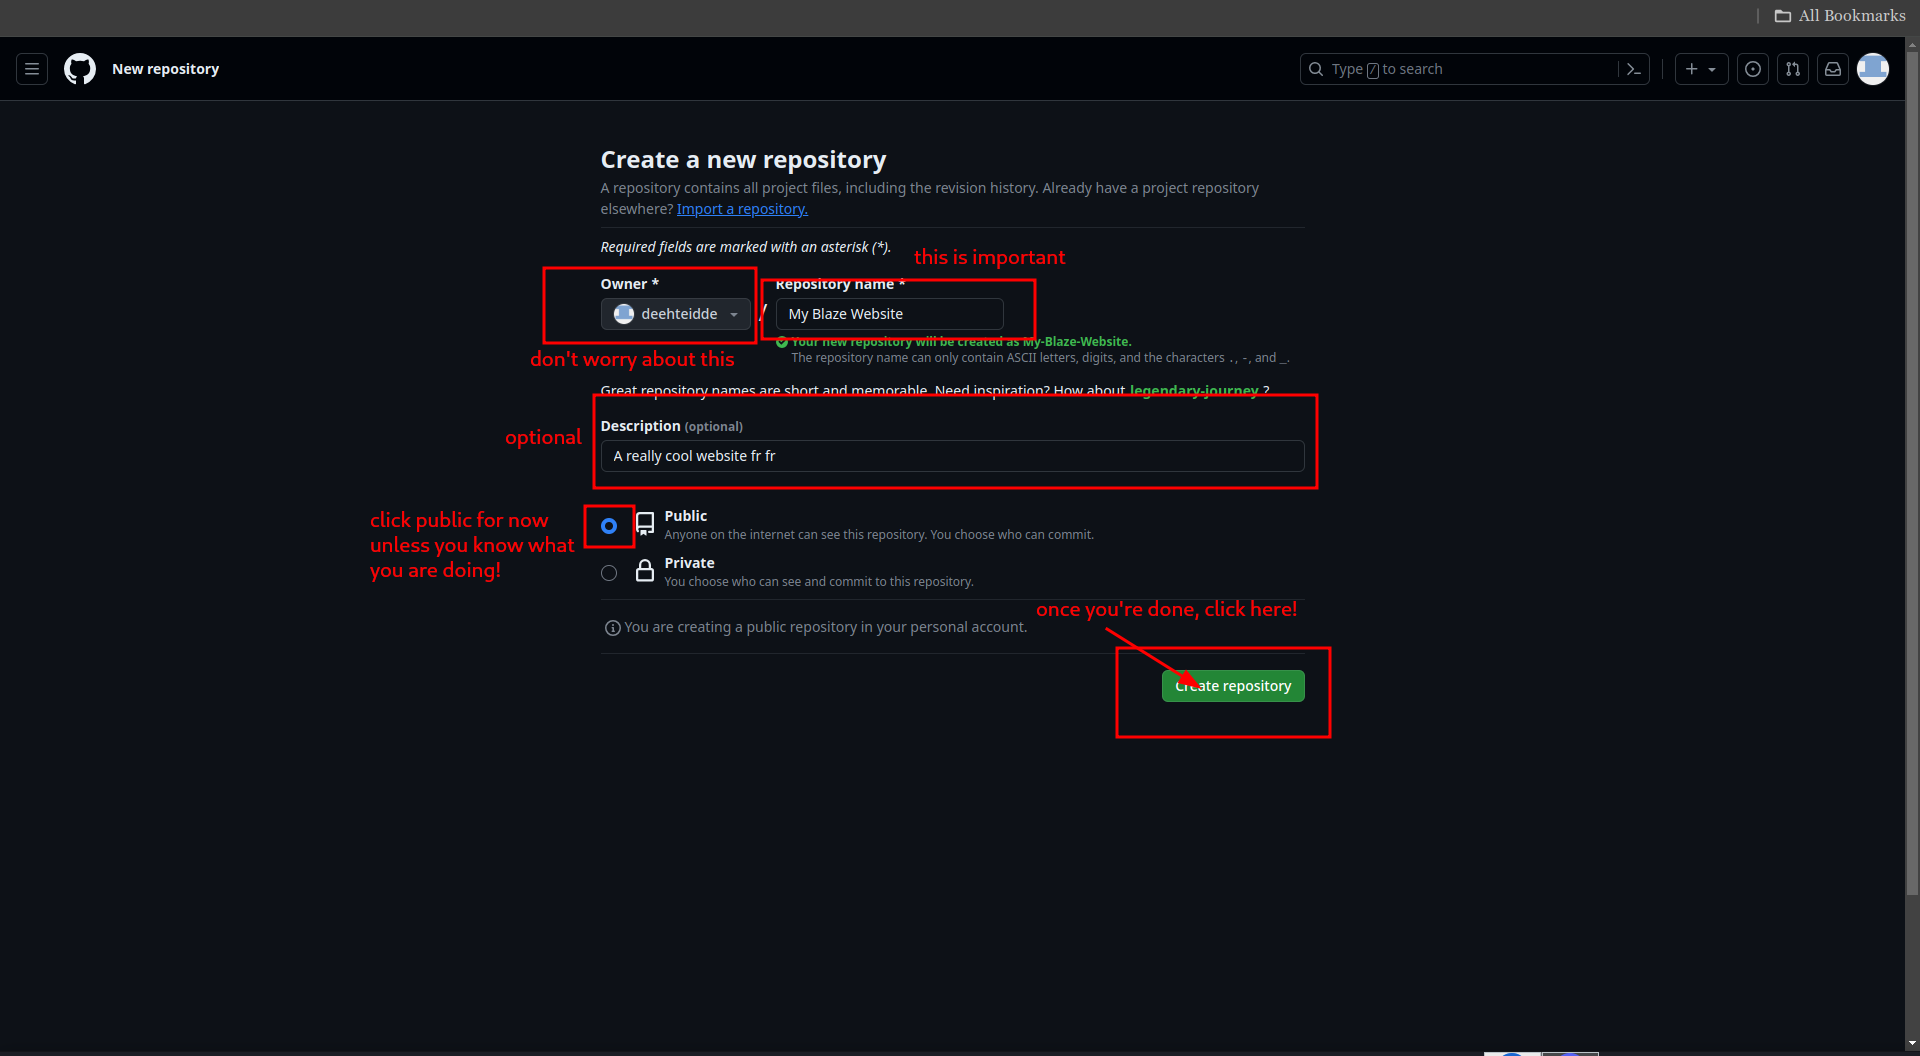
Task: Click the user profile avatar
Action: tap(1872, 69)
